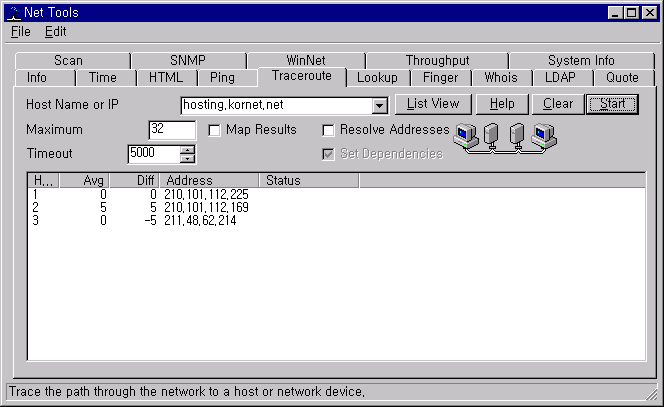Open the System Info tab

tap(581, 61)
